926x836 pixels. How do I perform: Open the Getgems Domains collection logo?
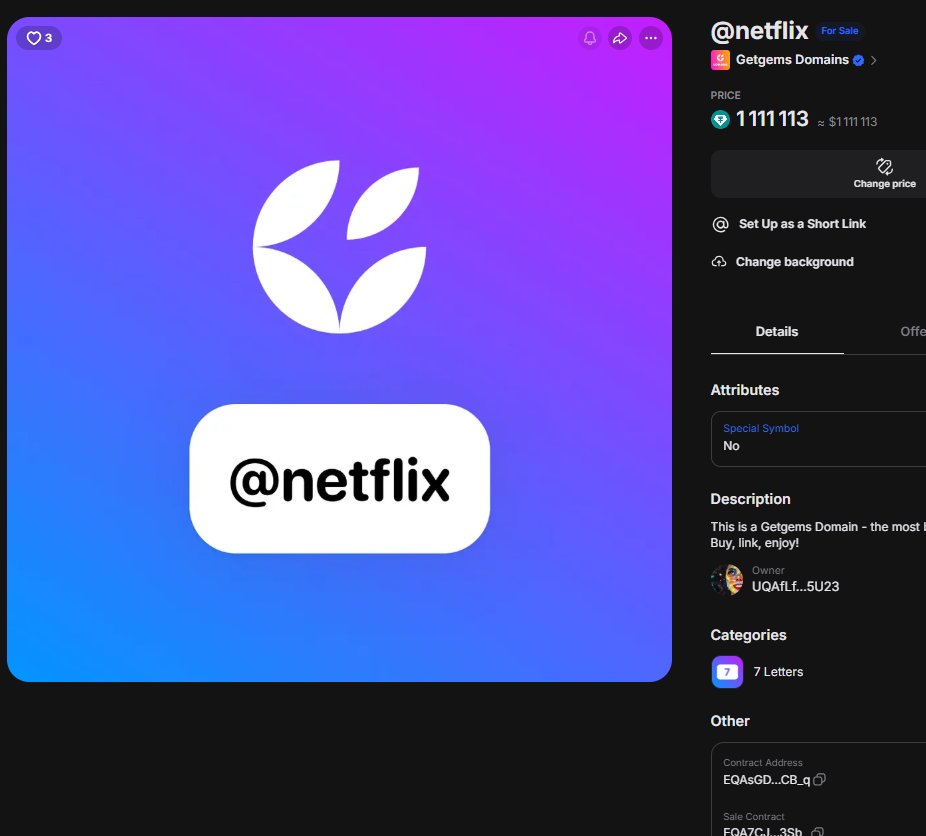(x=720, y=60)
